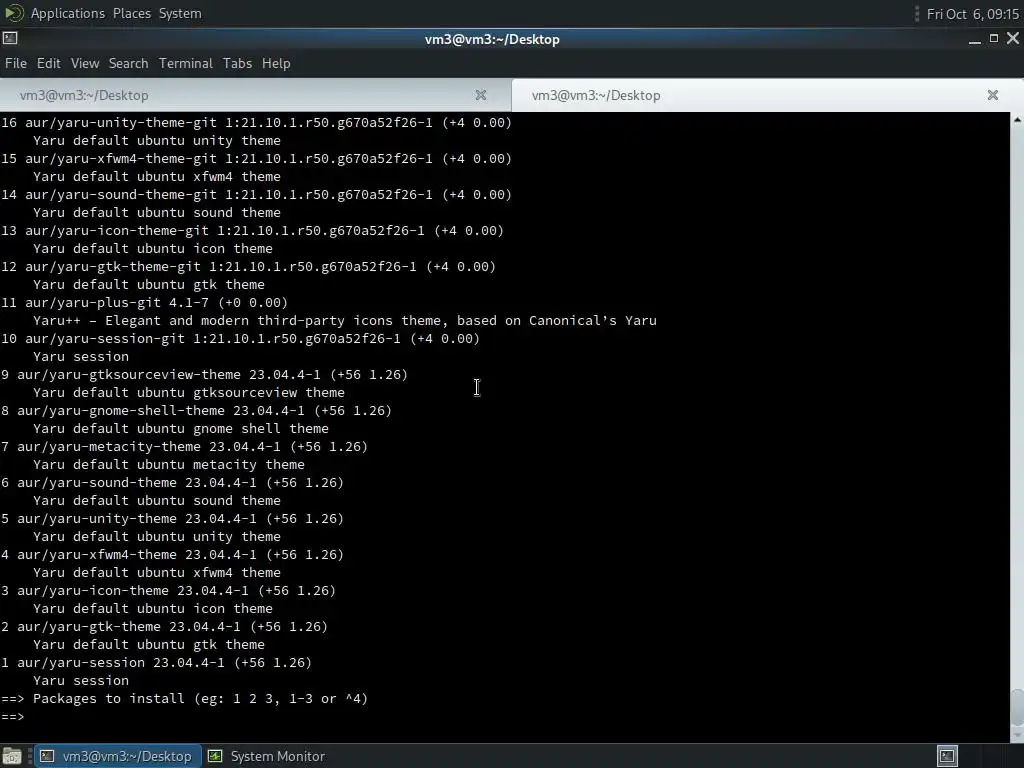
Task: Switch to vm3@vm3:~/Desktop taskbar button
Action: 118,756
